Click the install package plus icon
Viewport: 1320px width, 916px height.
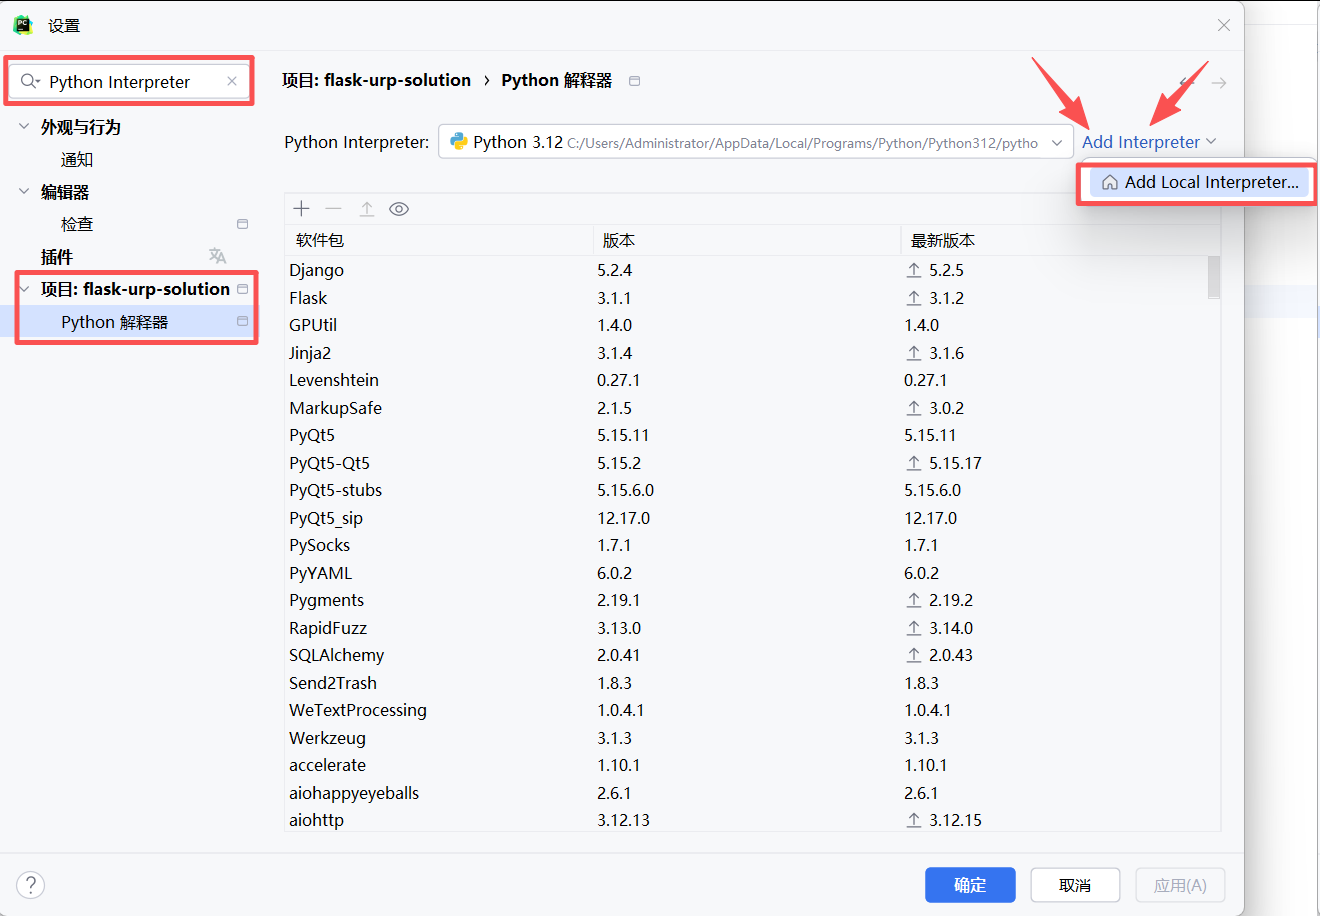[x=302, y=208]
